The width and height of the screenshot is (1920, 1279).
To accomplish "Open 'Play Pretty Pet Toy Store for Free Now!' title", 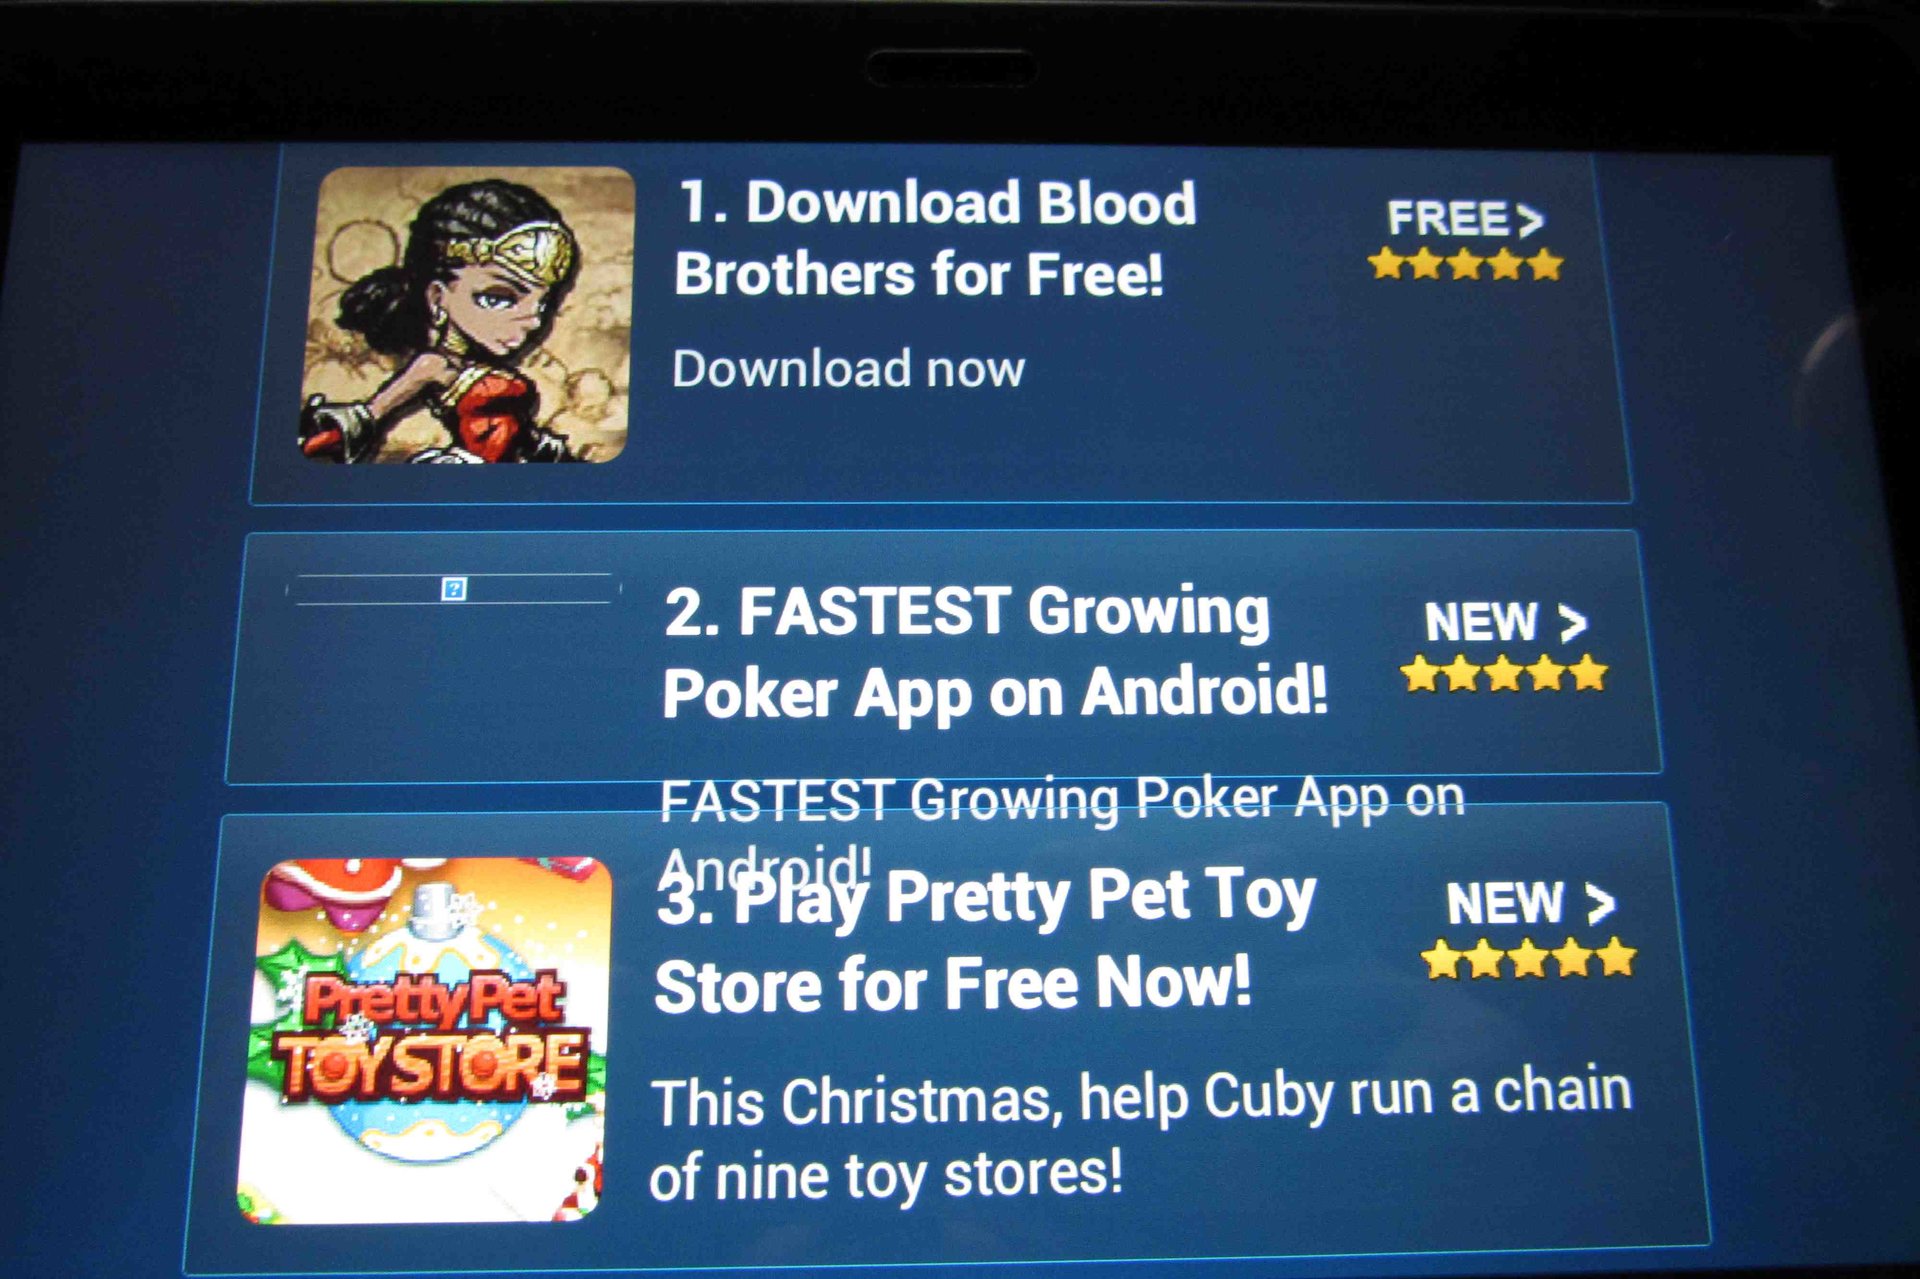I will pyautogui.click(x=985, y=940).
